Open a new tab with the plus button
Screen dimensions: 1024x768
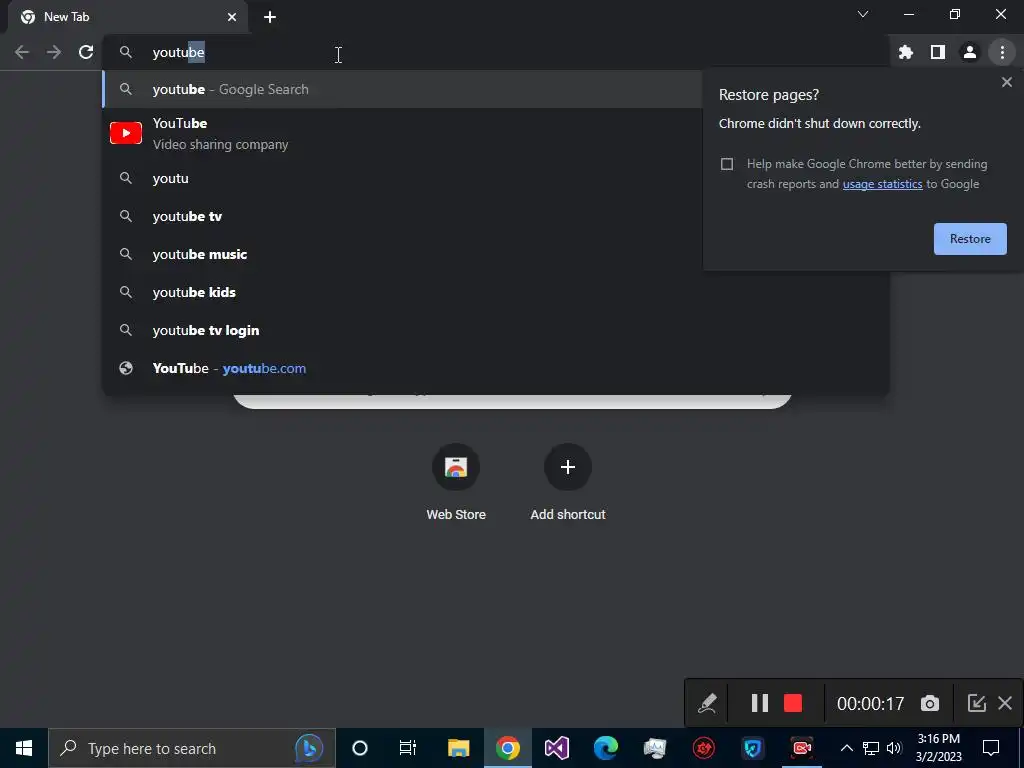pos(270,17)
